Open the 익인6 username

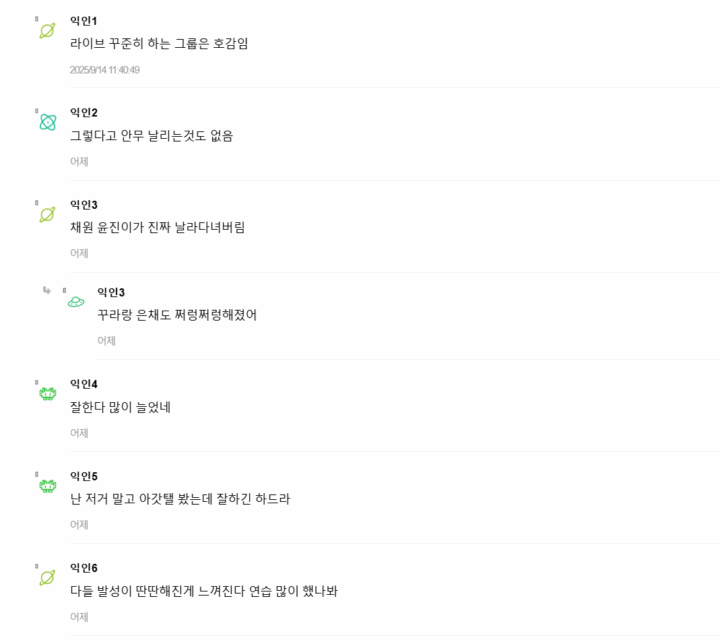coord(83,568)
